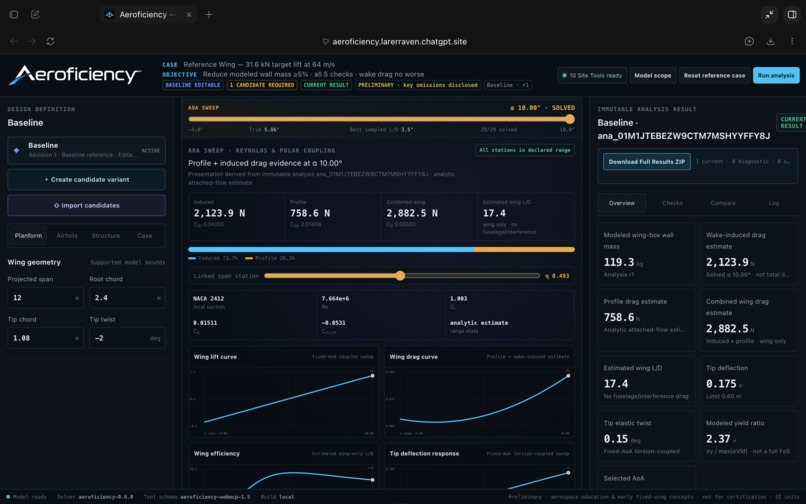Screen dimensions: 806x504
Task: Click the add-to-reading circle icon near address bar
Action: (x=749, y=41)
